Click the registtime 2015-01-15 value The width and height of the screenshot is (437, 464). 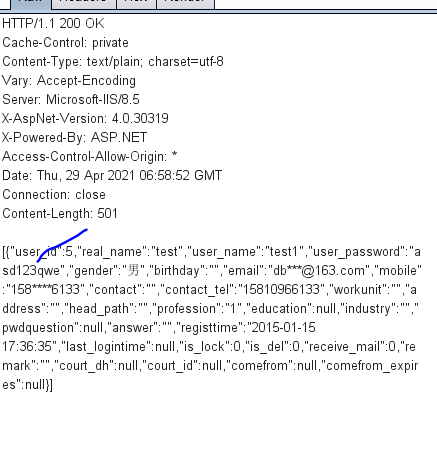(x=283, y=328)
